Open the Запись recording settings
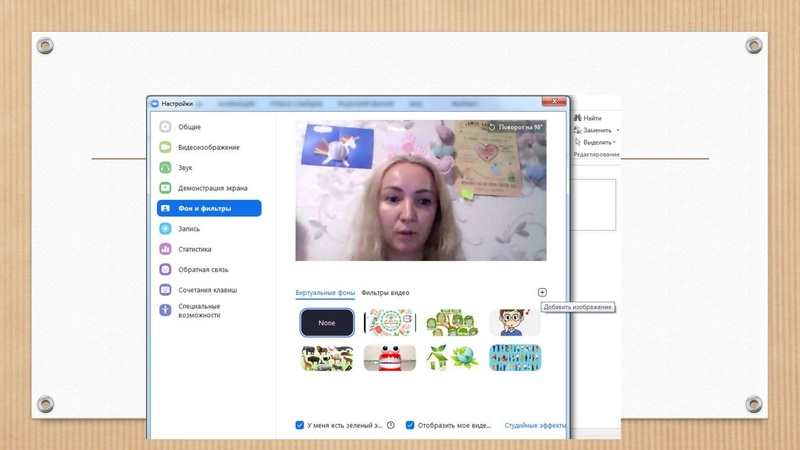Viewport: 800px width, 450px height. coord(188,229)
